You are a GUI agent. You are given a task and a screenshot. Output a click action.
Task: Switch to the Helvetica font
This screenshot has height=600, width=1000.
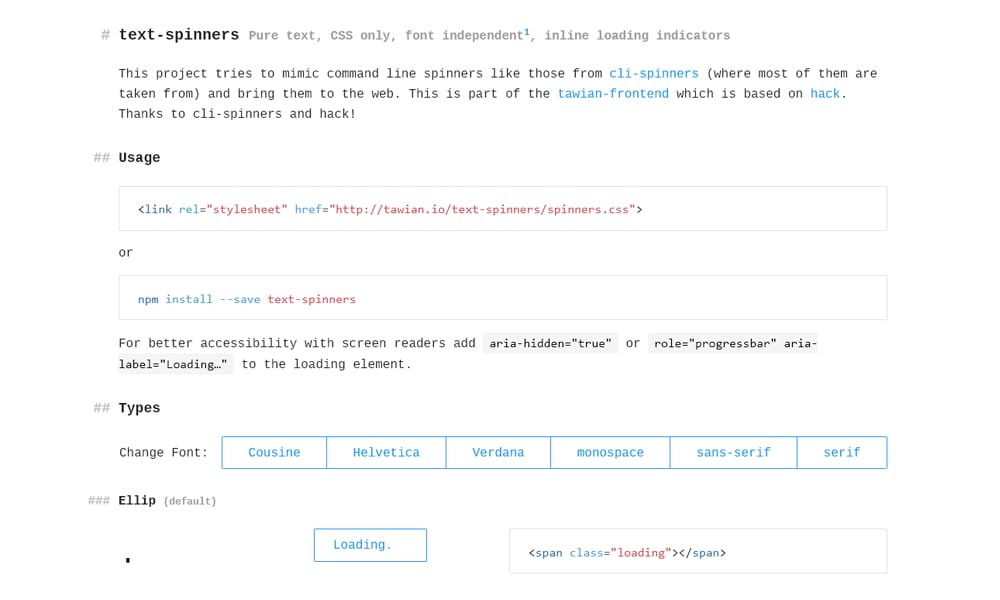(x=386, y=452)
